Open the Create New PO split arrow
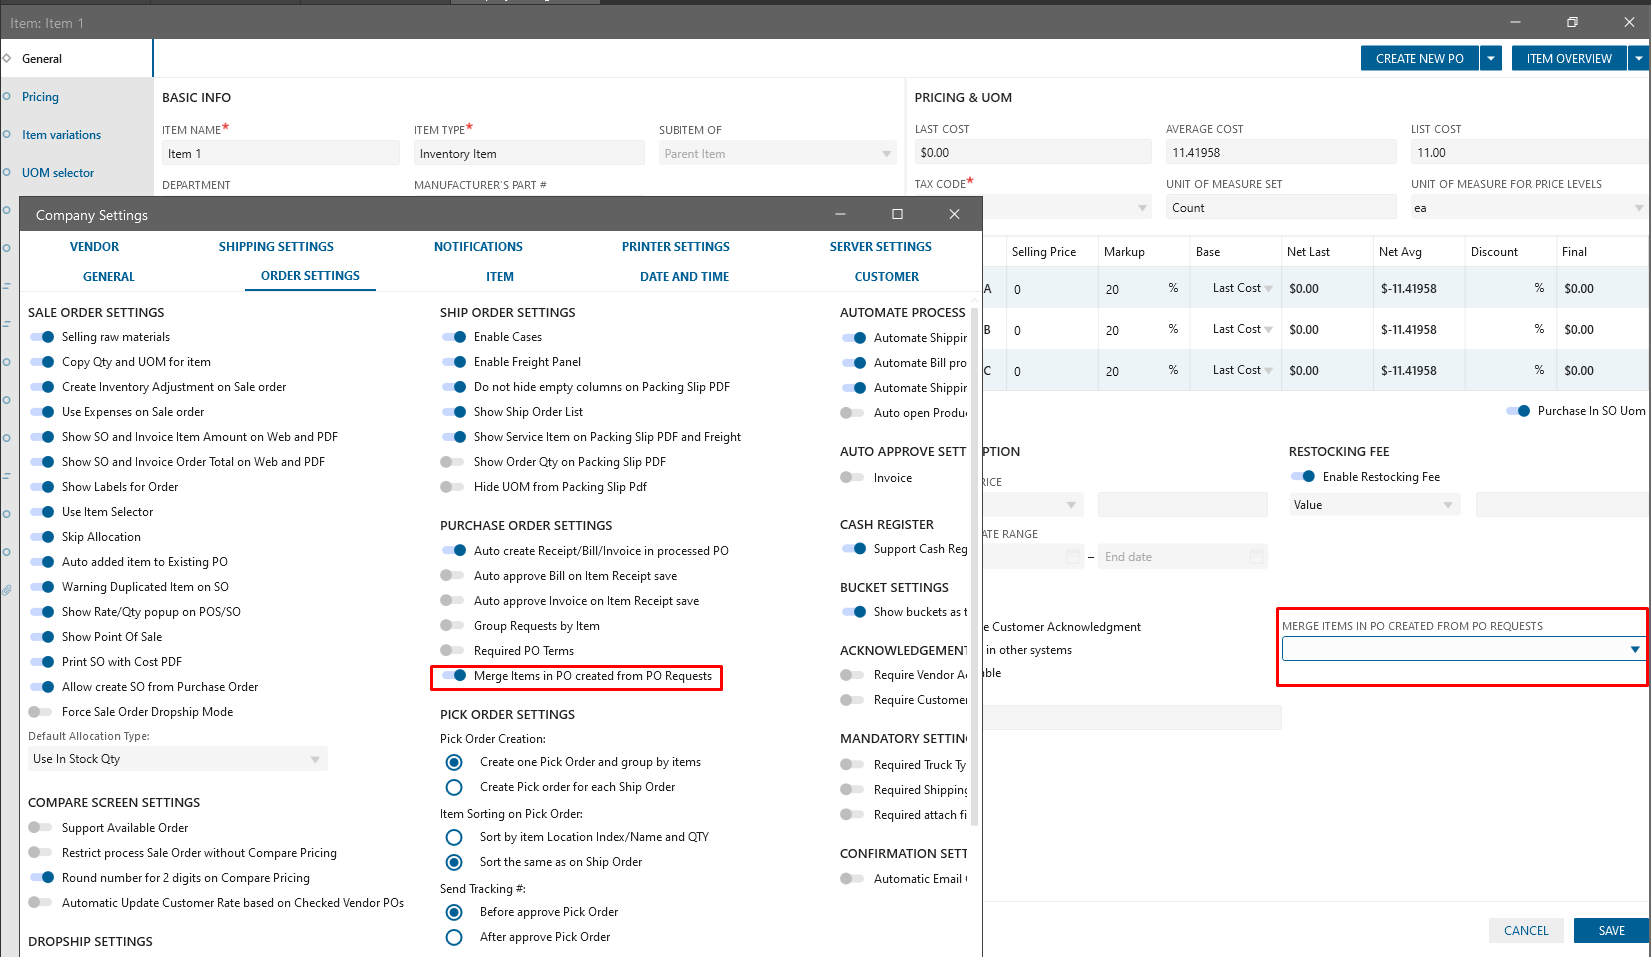1651x957 pixels. click(1491, 59)
